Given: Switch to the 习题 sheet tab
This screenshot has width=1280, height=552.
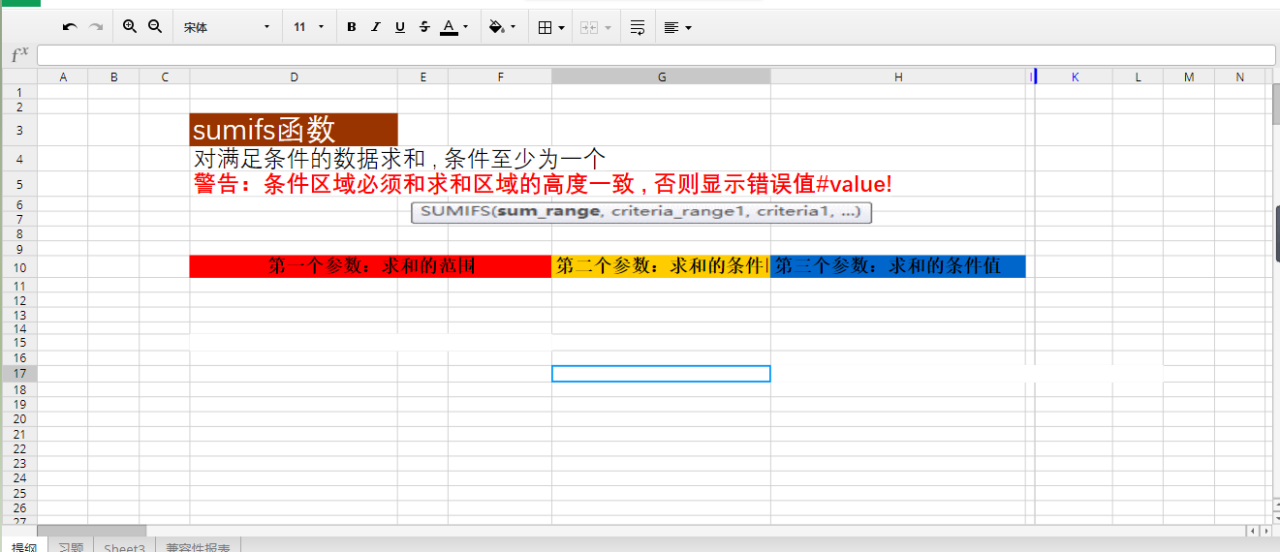Looking at the screenshot, I should [70, 546].
